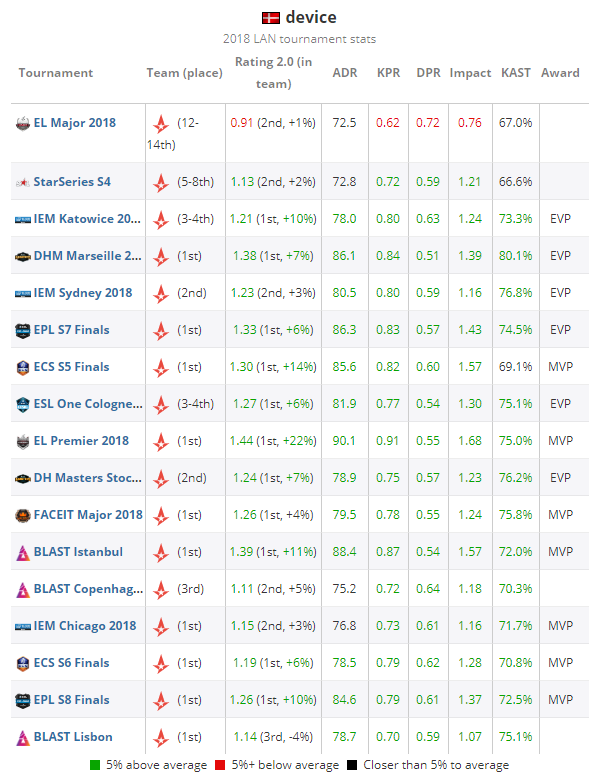Click the Denmark flag next to device

[270, 18]
